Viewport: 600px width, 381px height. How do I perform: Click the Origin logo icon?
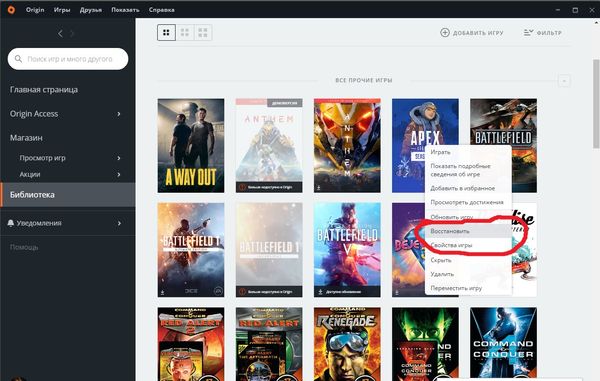[x=11, y=10]
